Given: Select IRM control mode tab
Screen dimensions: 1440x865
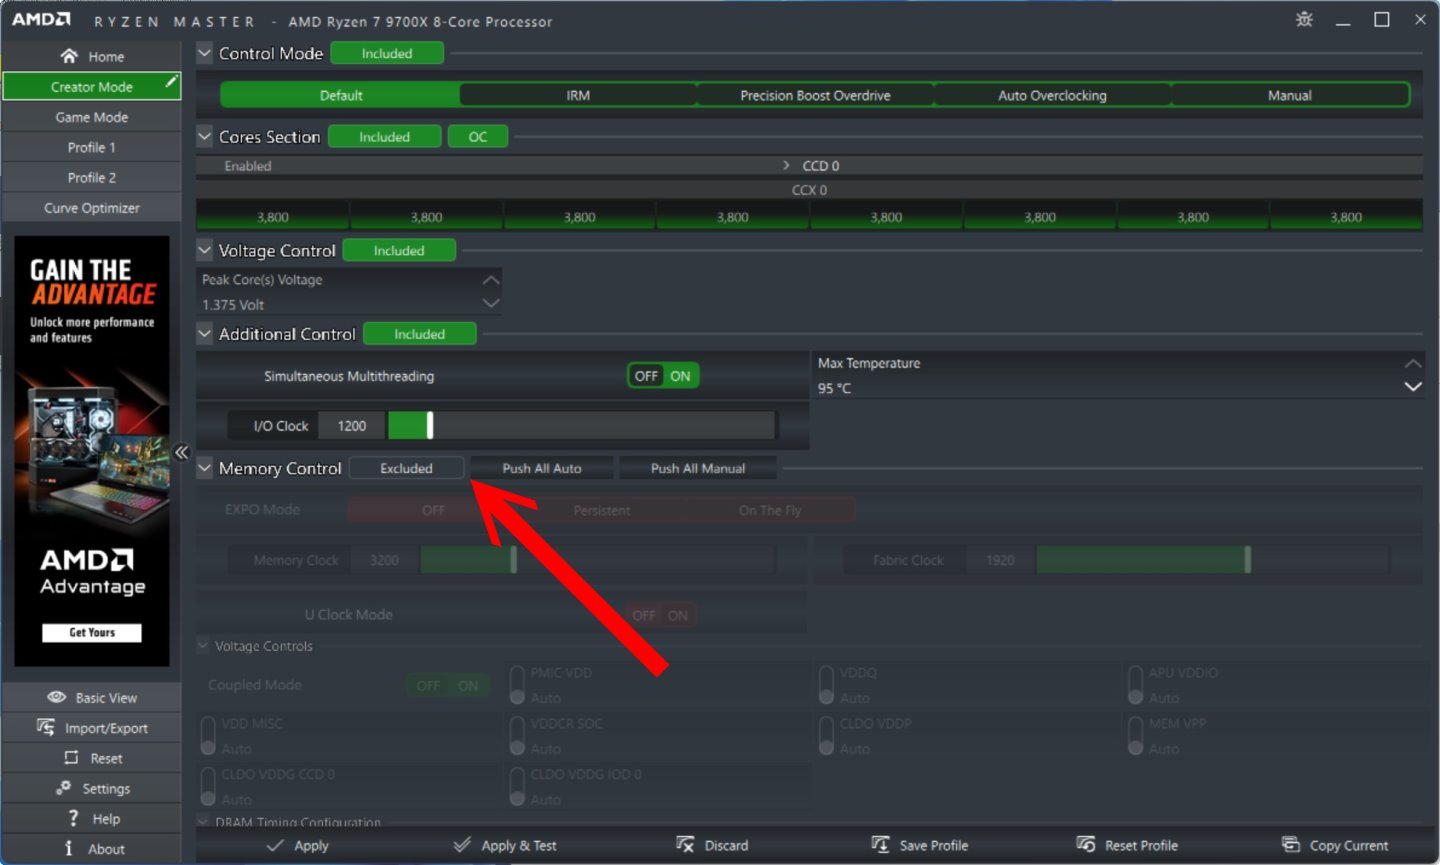Looking at the screenshot, I should [x=578, y=95].
